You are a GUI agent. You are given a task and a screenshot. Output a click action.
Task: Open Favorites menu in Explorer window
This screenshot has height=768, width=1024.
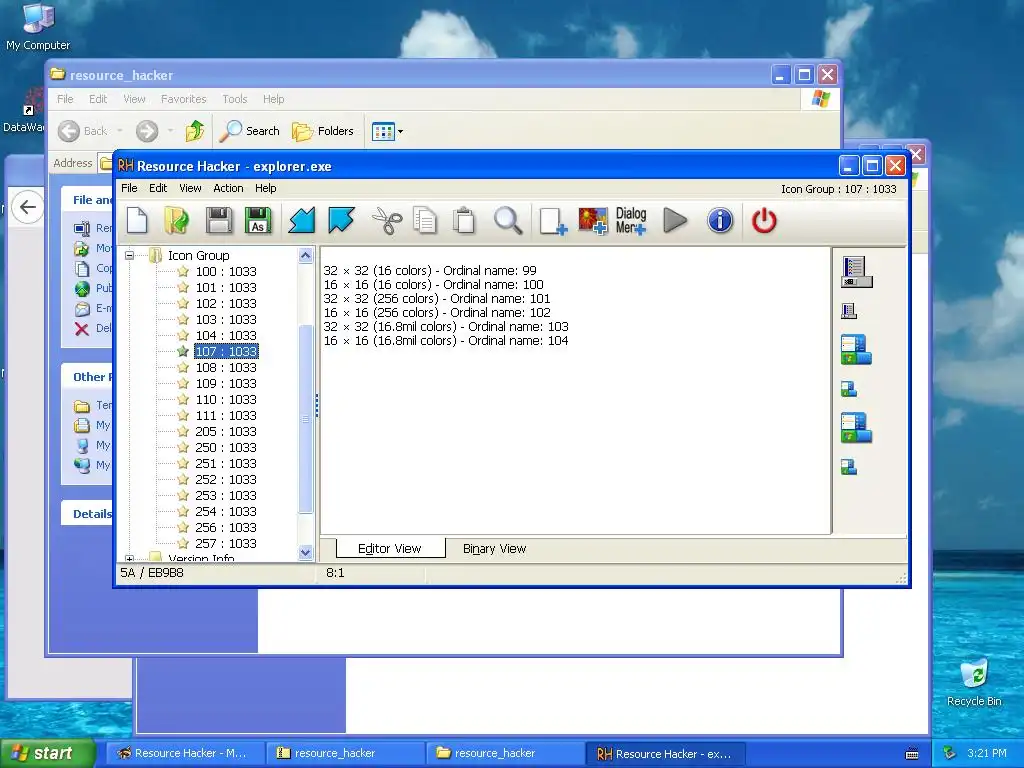coord(184,99)
